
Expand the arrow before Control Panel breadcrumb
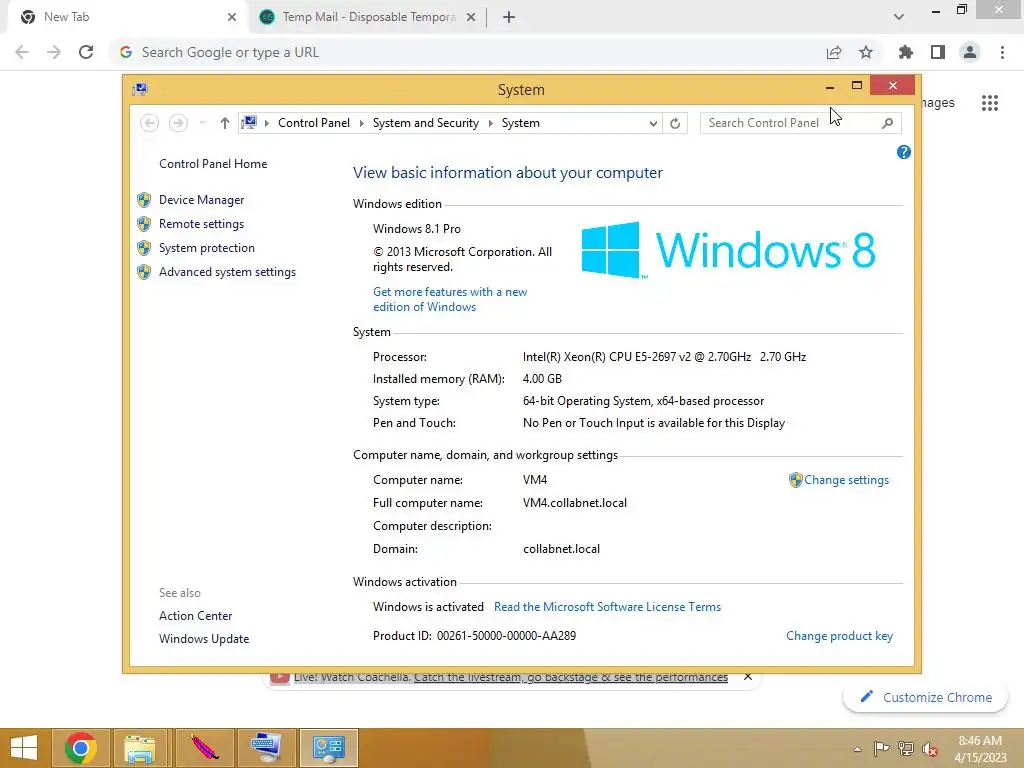[266, 123]
